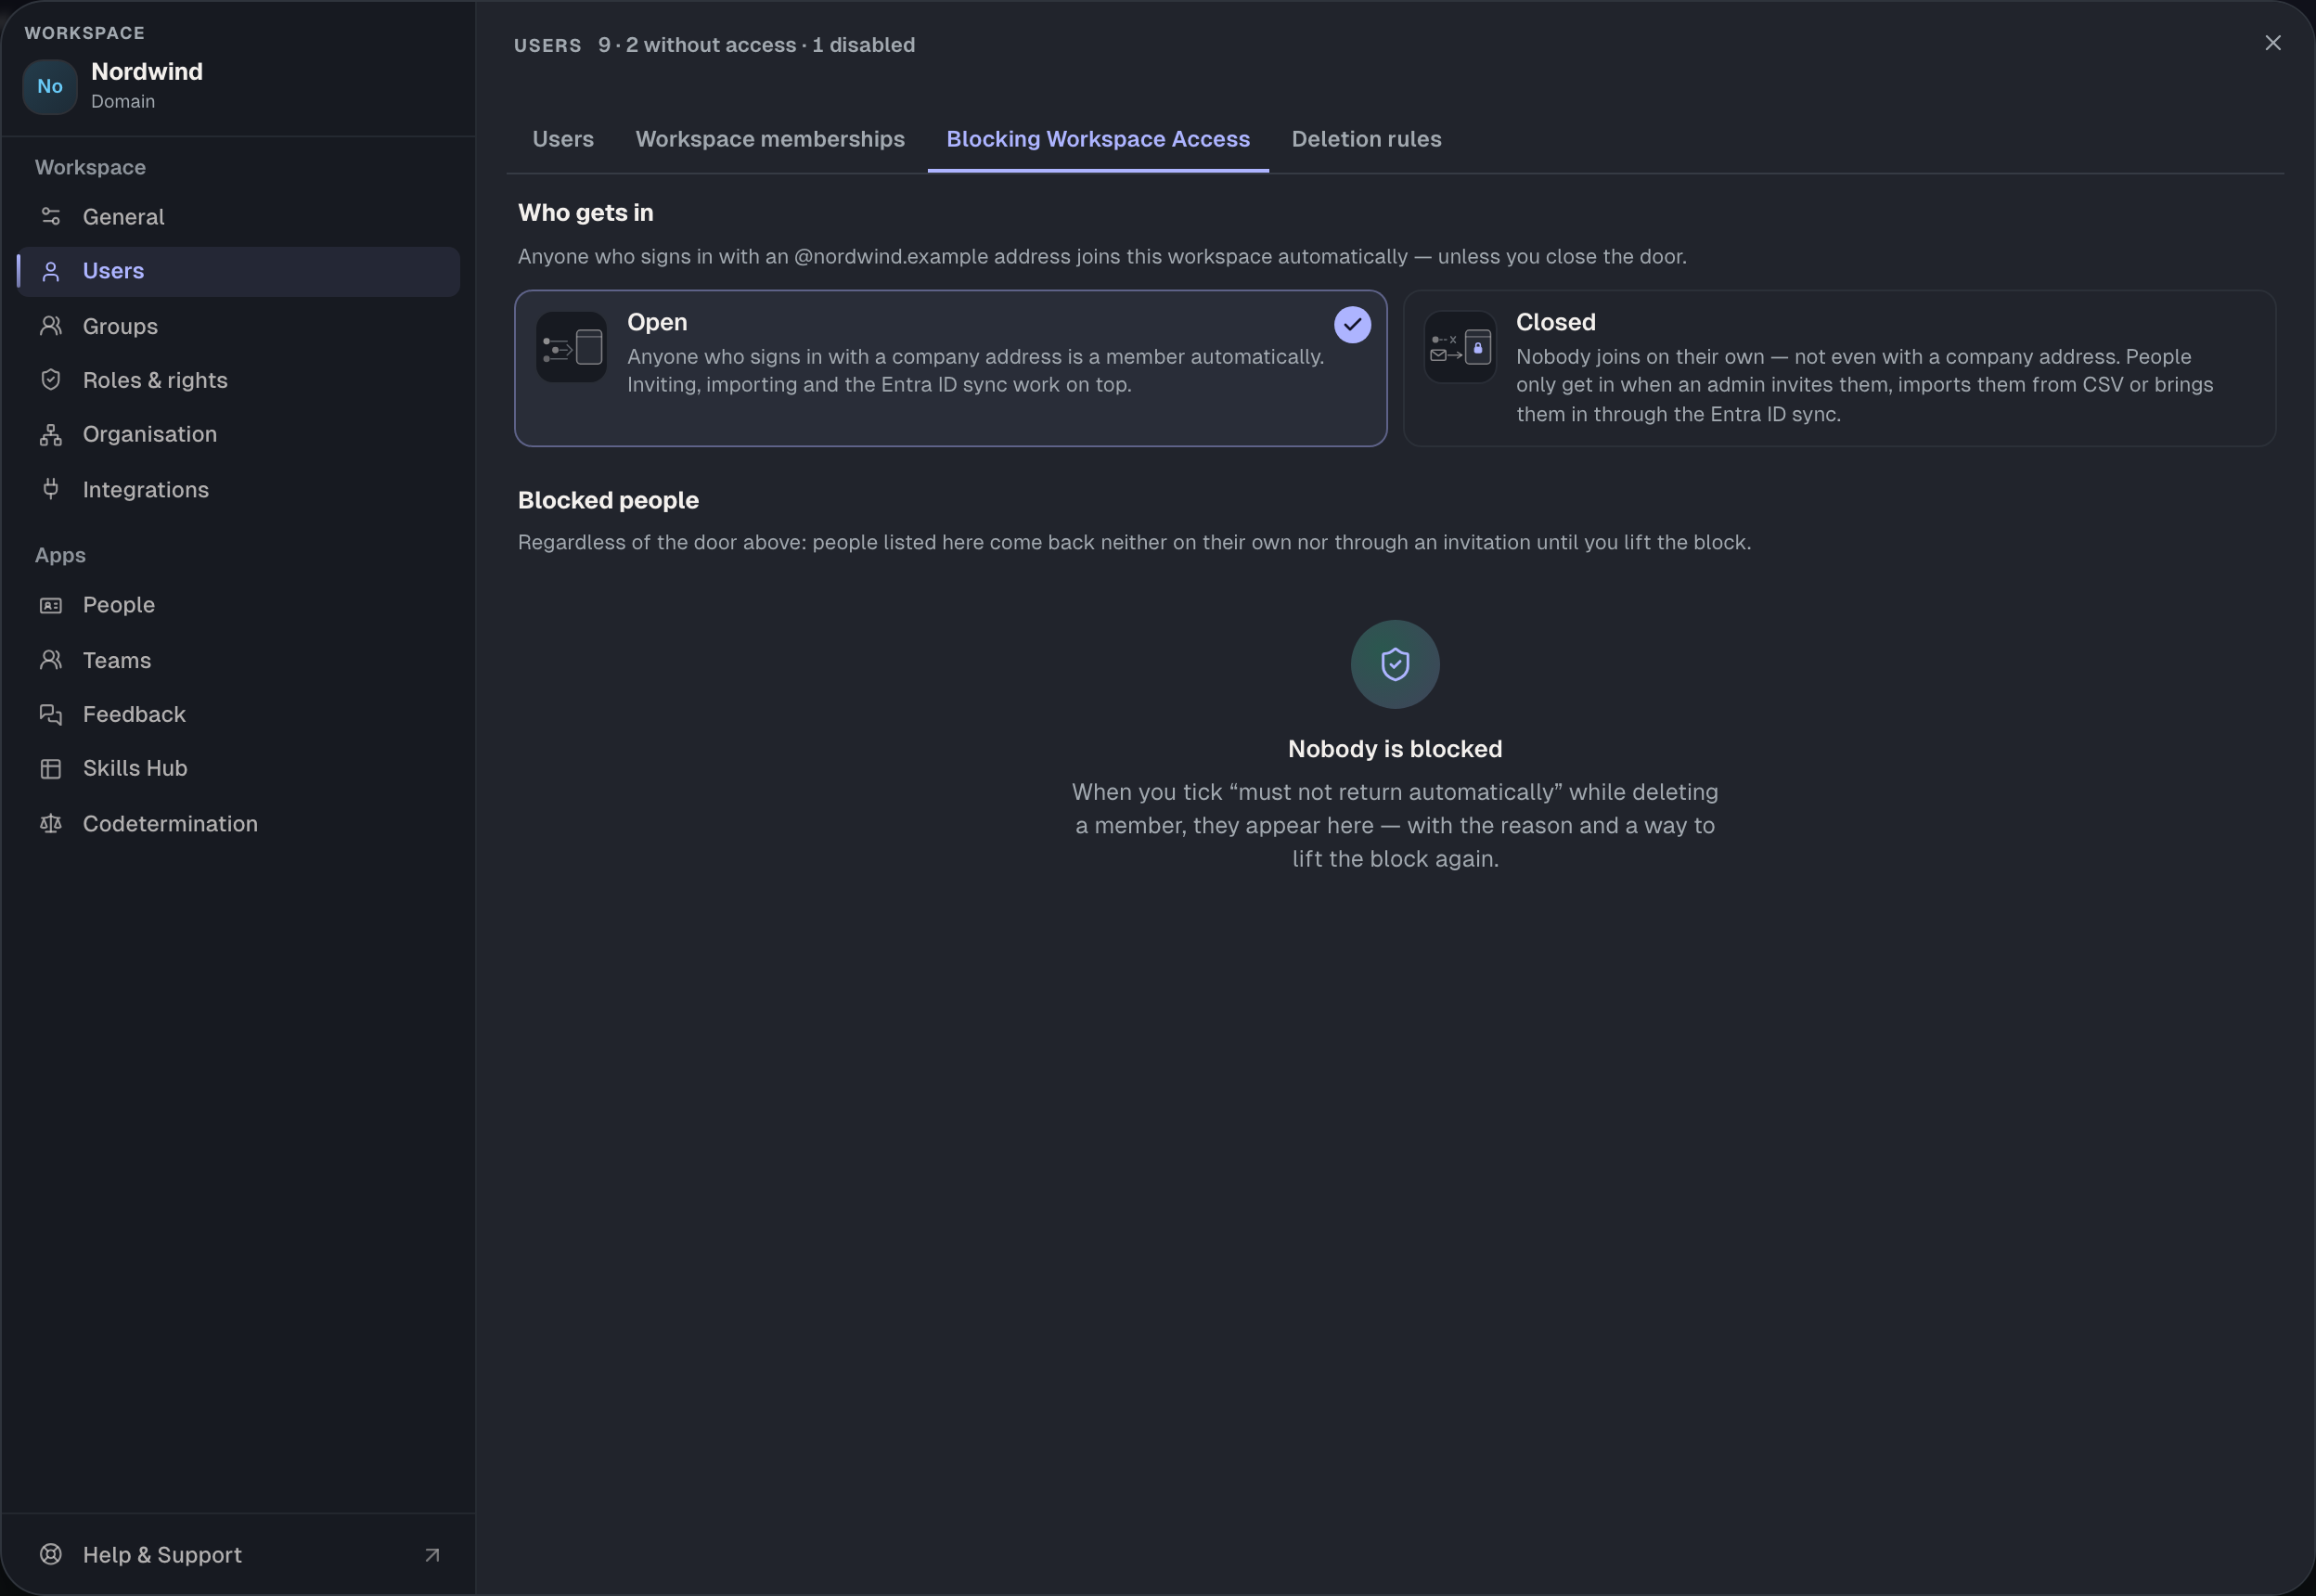Click the People ID card icon
The height and width of the screenshot is (1596, 2316).
click(x=51, y=605)
